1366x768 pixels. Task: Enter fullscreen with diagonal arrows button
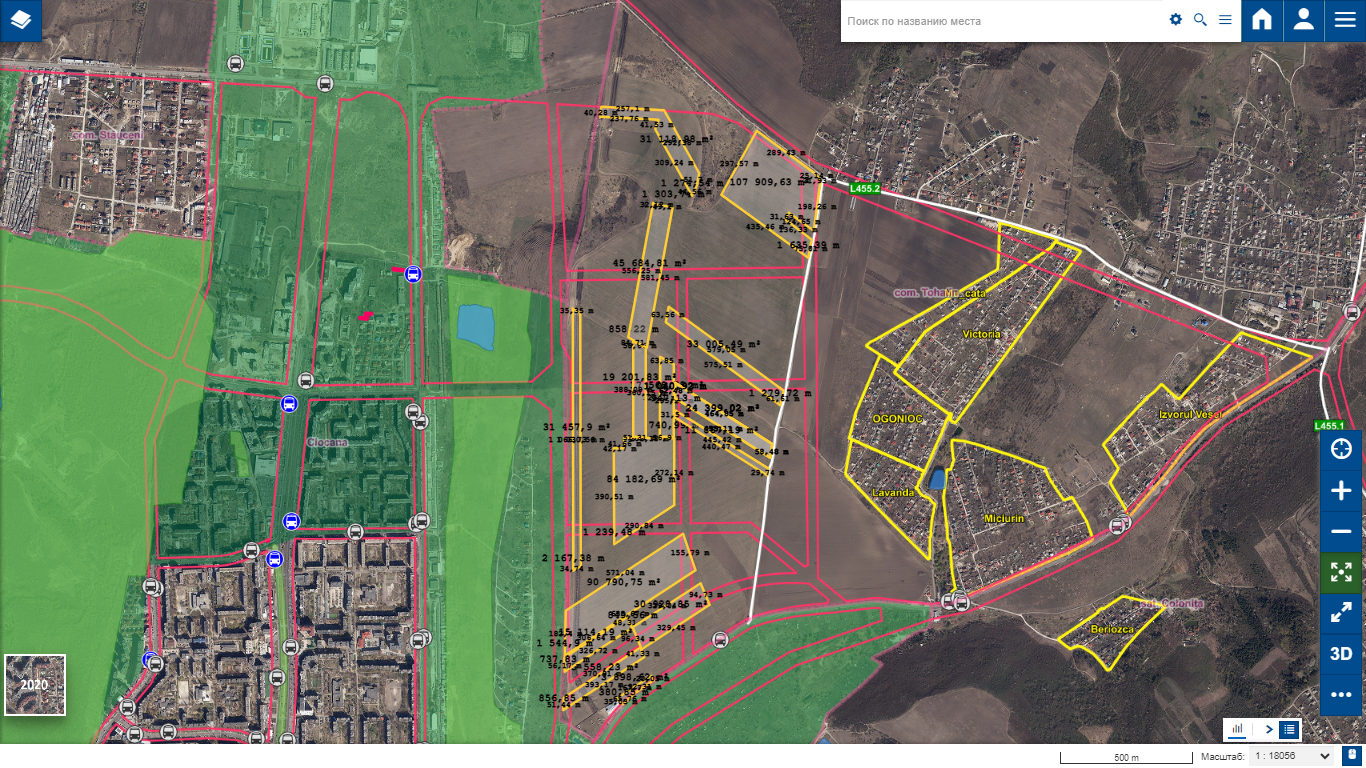(x=1341, y=613)
